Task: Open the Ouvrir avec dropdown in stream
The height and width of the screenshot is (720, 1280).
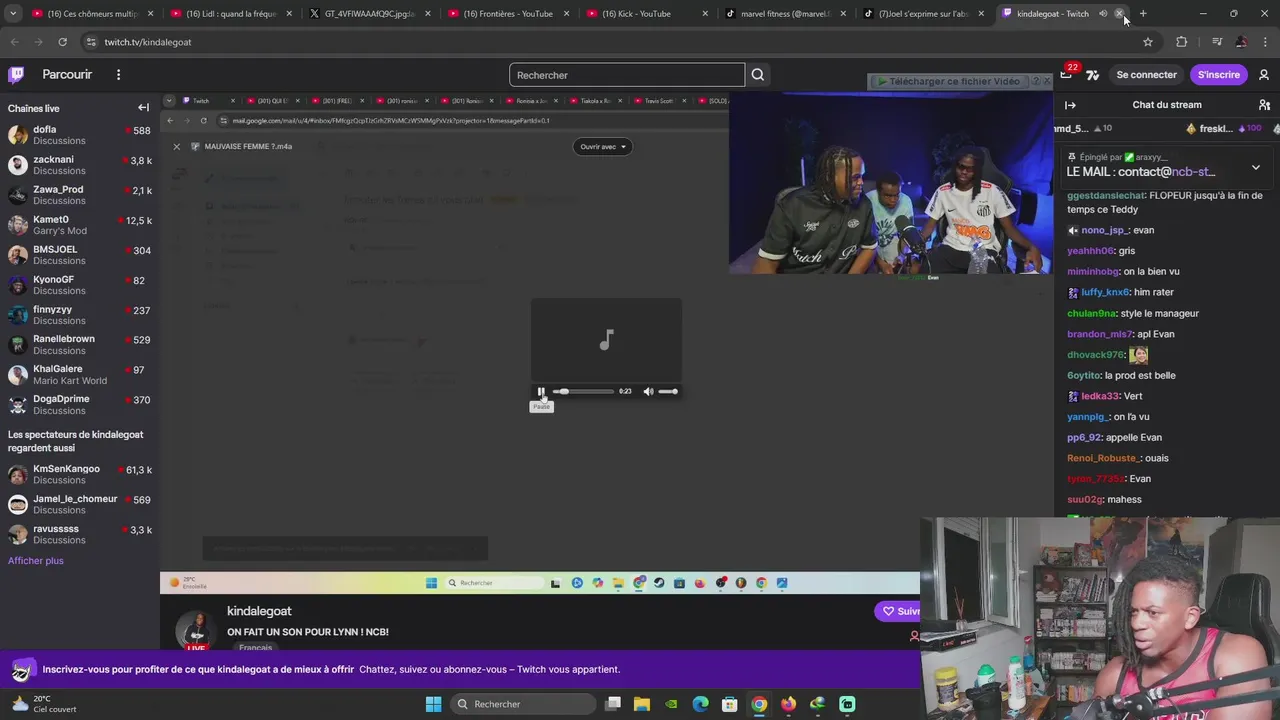Action: [602, 146]
